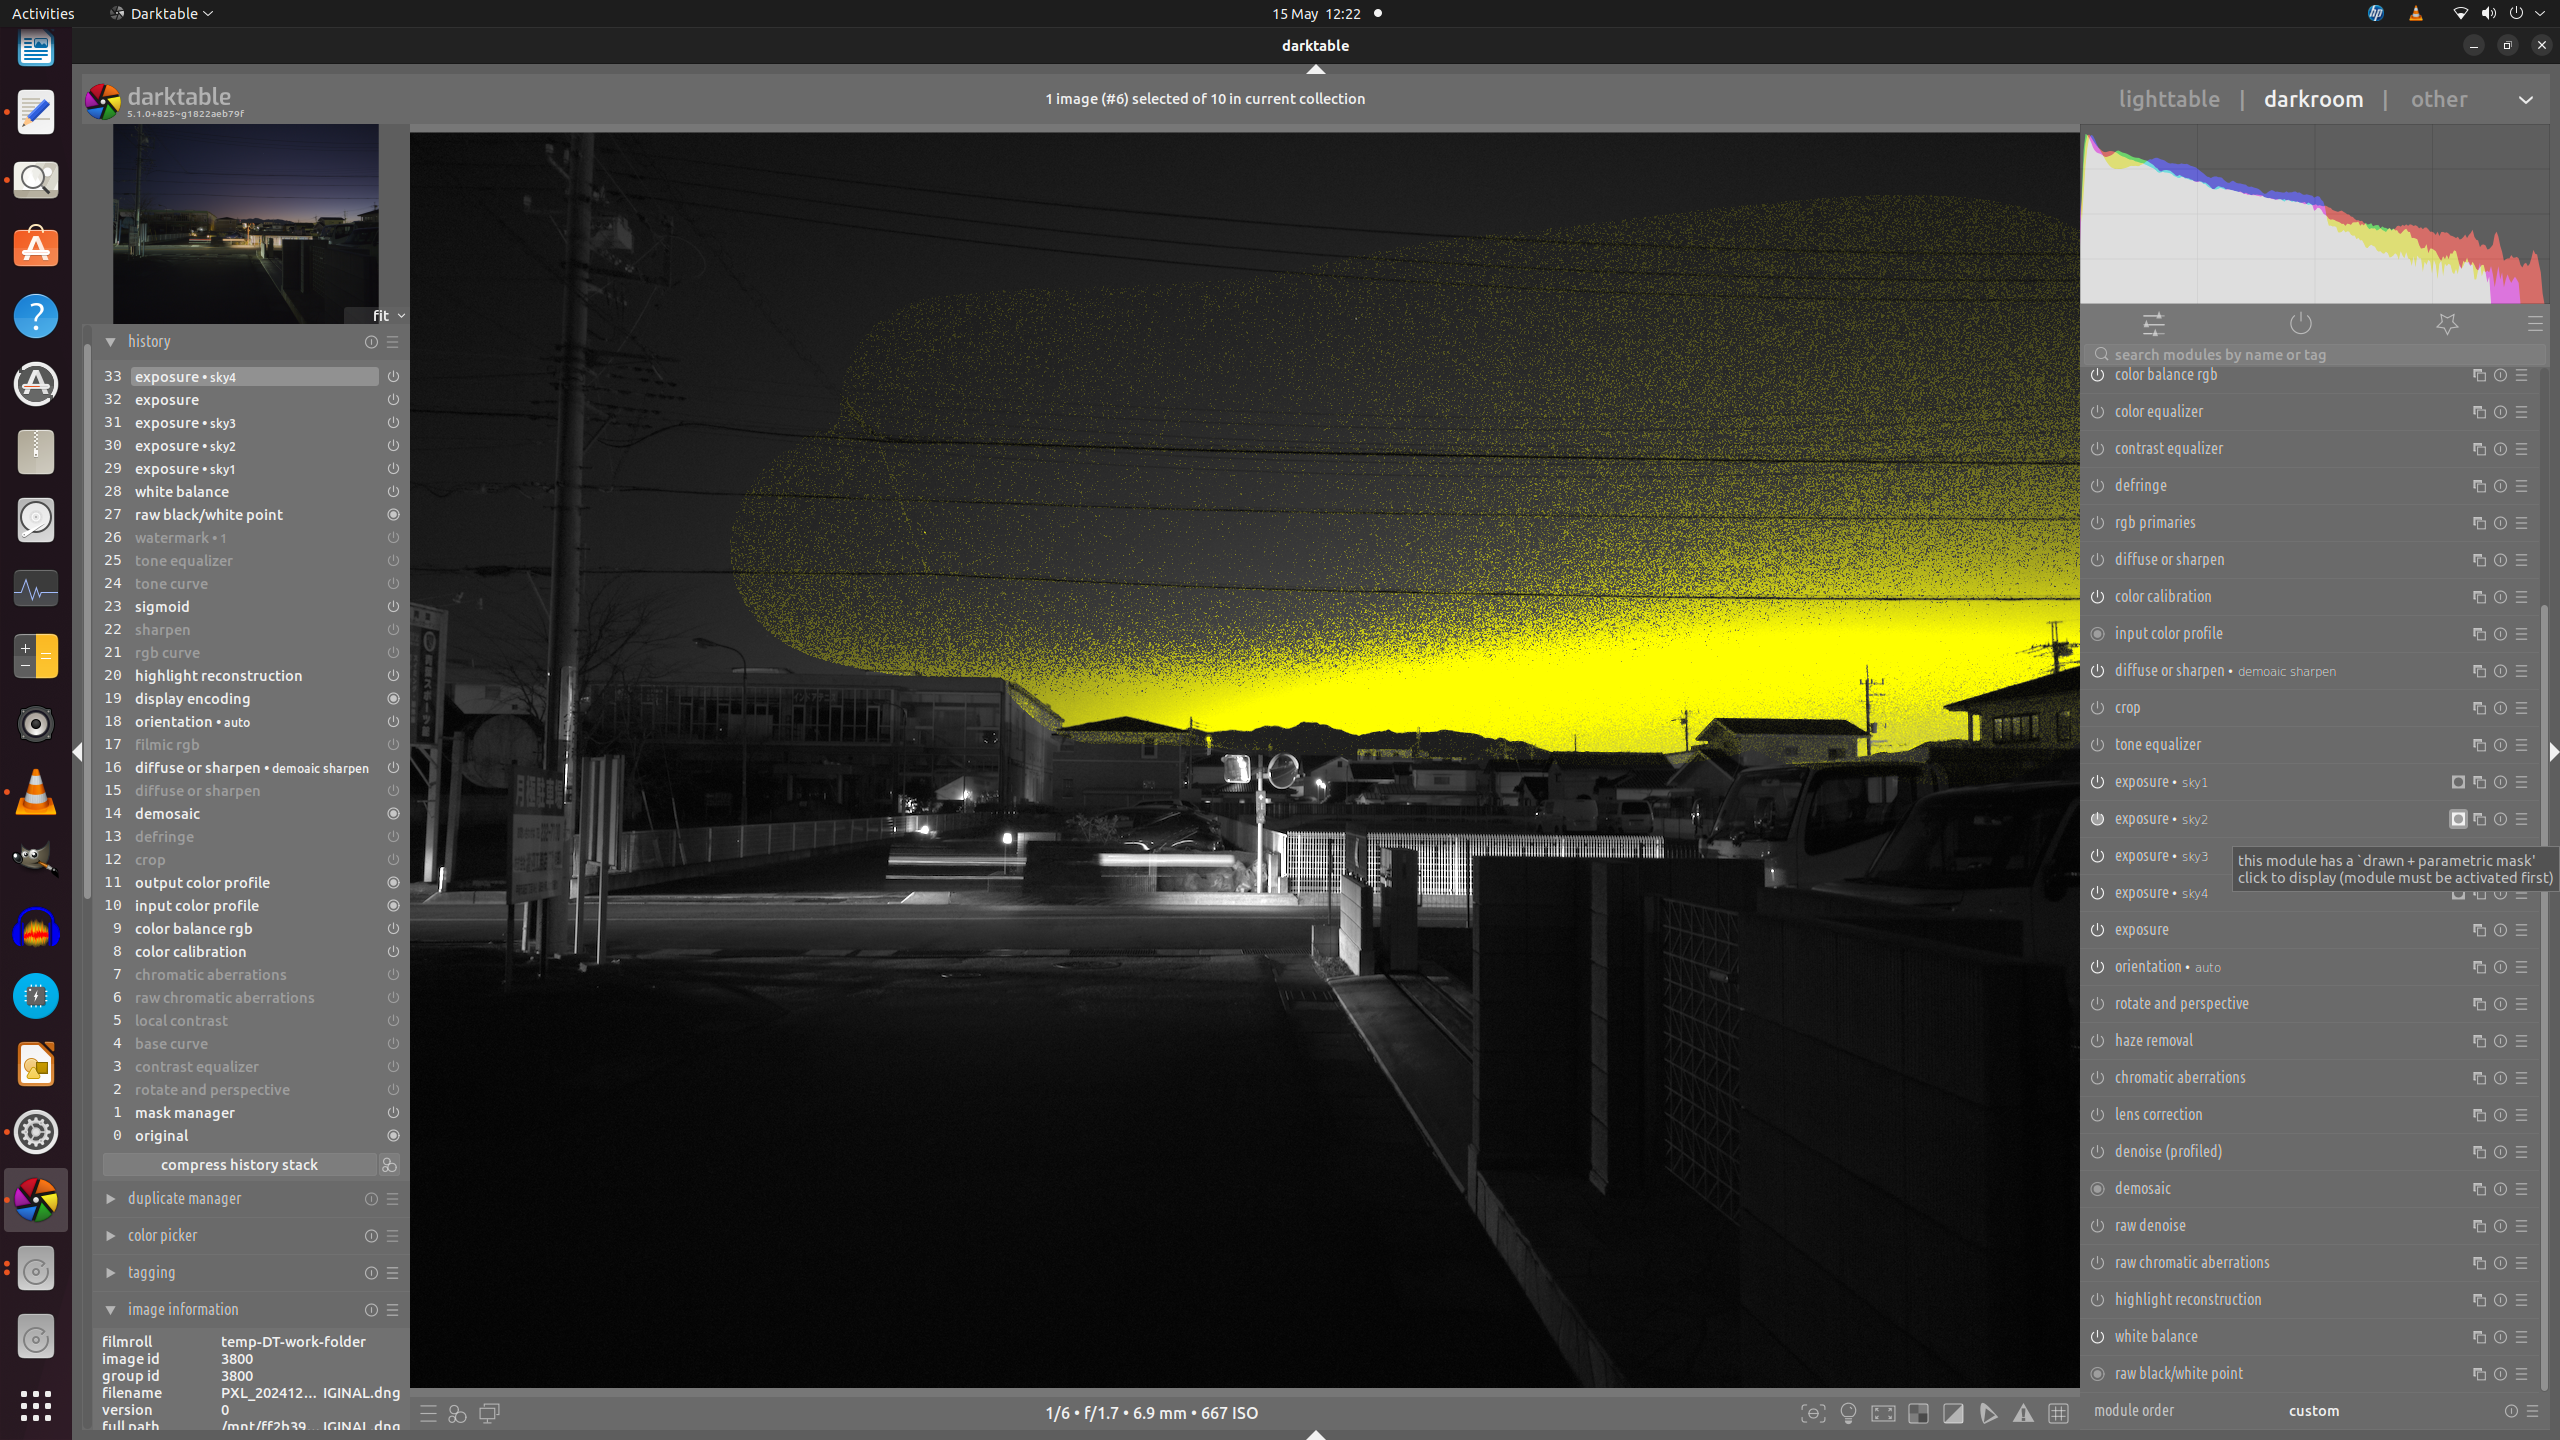Collapse the image information panel
2560x1440 pixels.
pos(111,1310)
